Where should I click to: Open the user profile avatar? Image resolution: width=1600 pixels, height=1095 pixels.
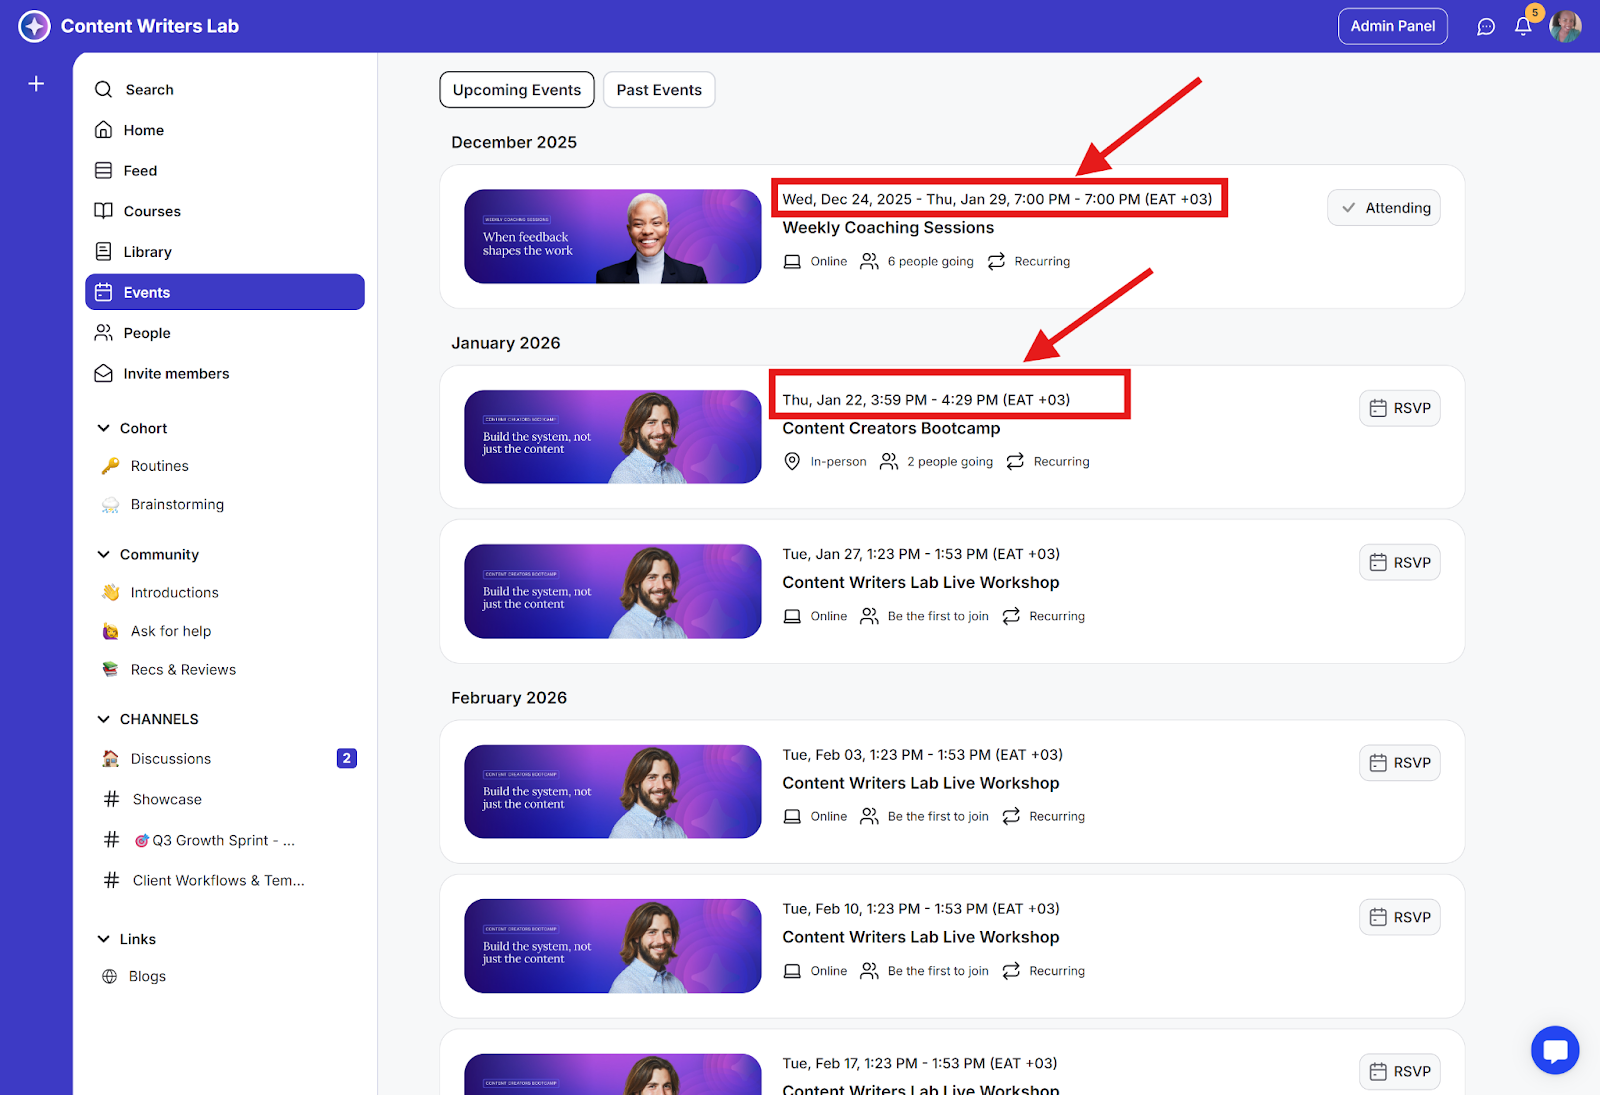(x=1565, y=27)
